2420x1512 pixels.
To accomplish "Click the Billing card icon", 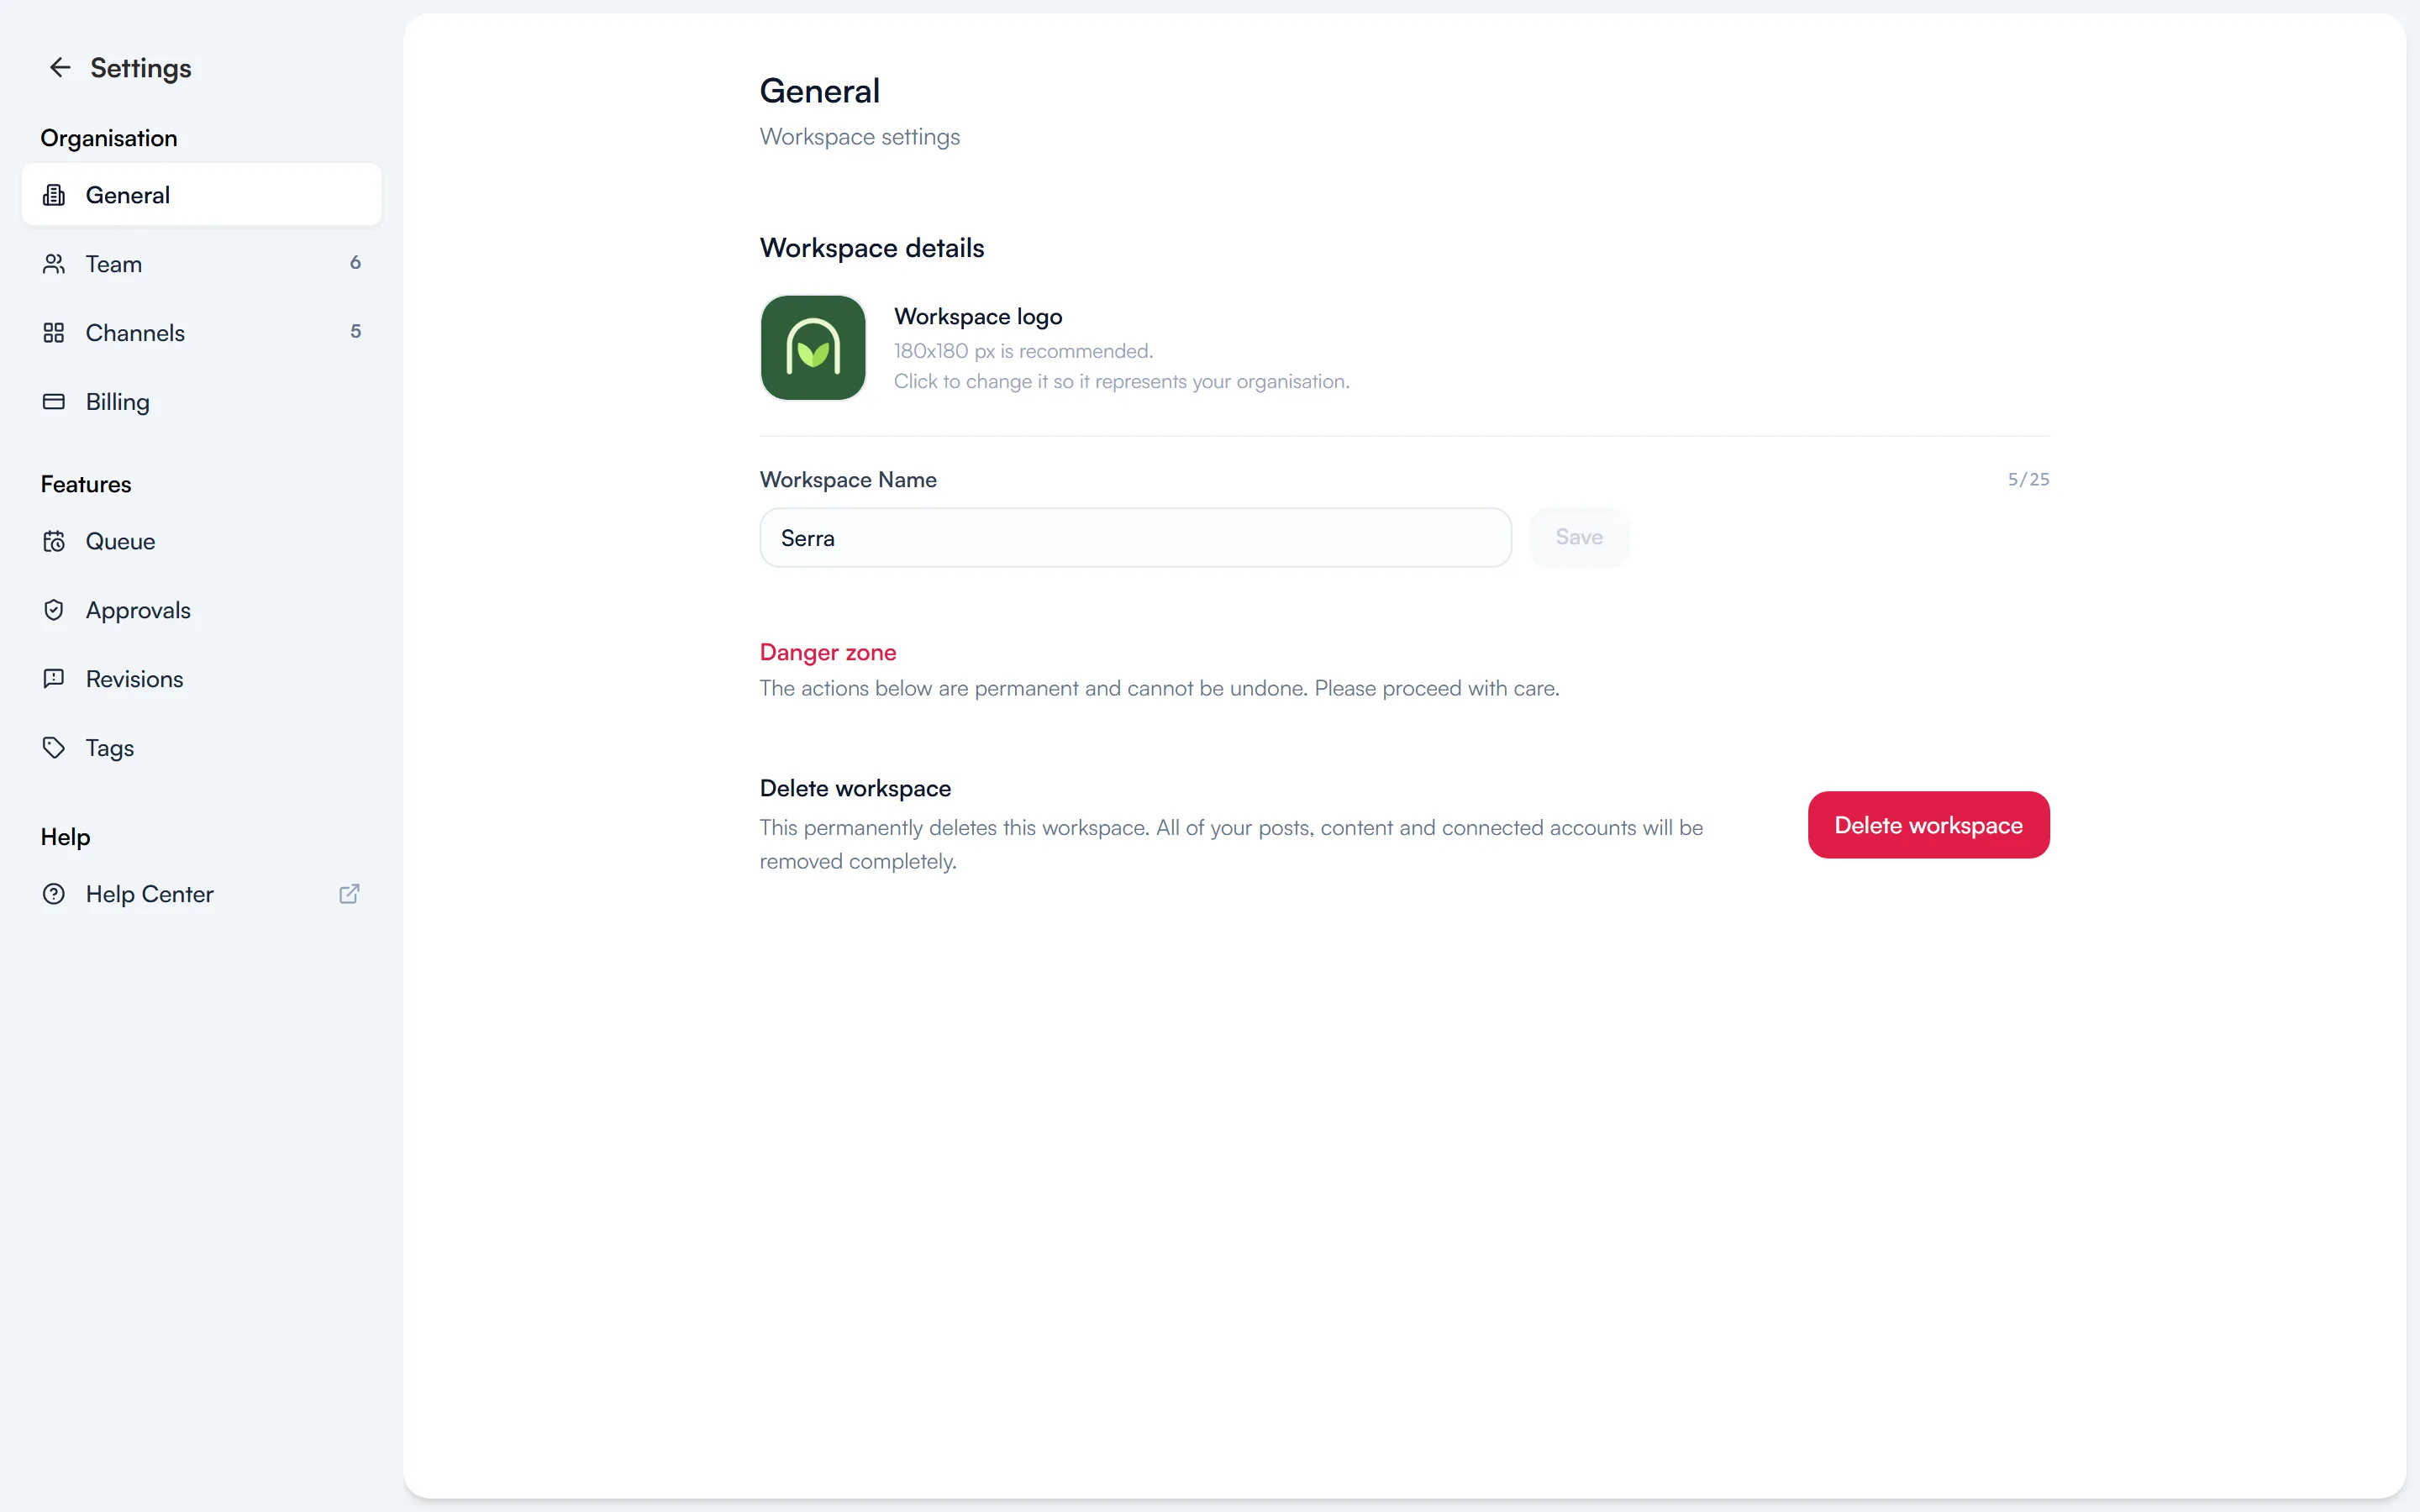I will pos(54,402).
